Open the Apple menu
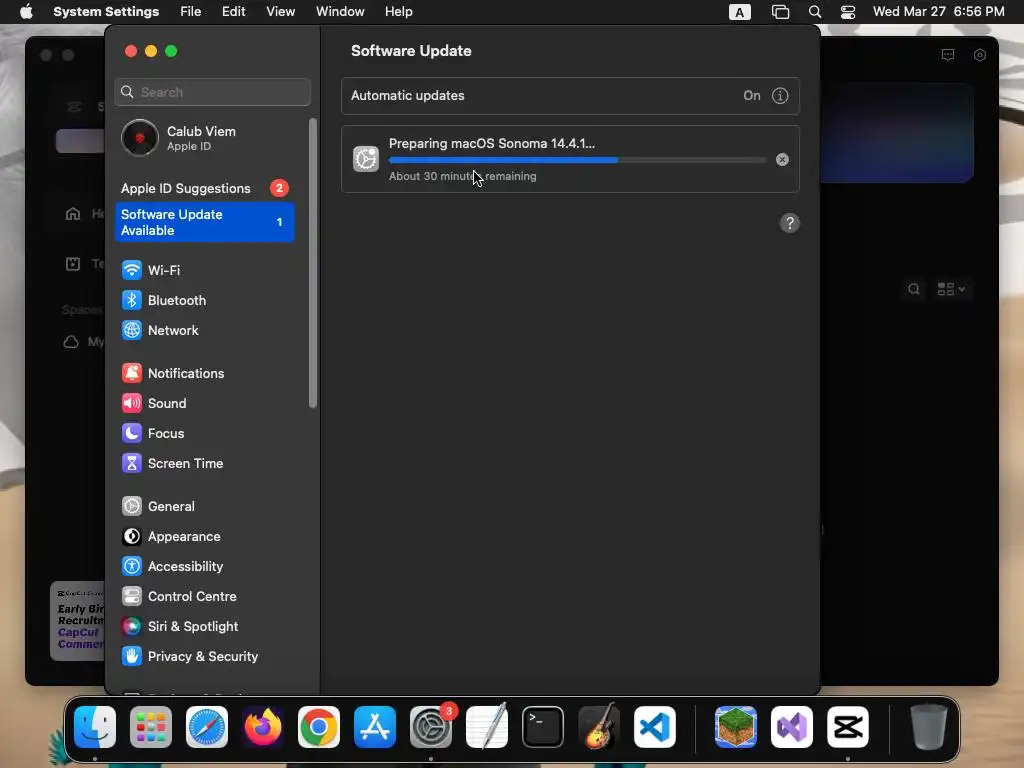 coord(26,12)
